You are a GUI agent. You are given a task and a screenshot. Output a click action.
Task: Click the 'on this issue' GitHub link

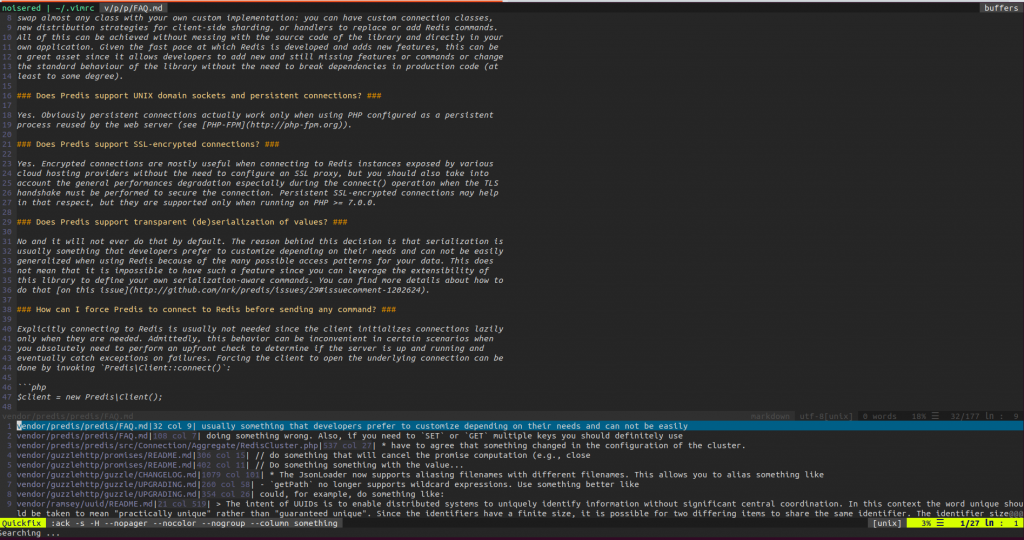[240, 290]
